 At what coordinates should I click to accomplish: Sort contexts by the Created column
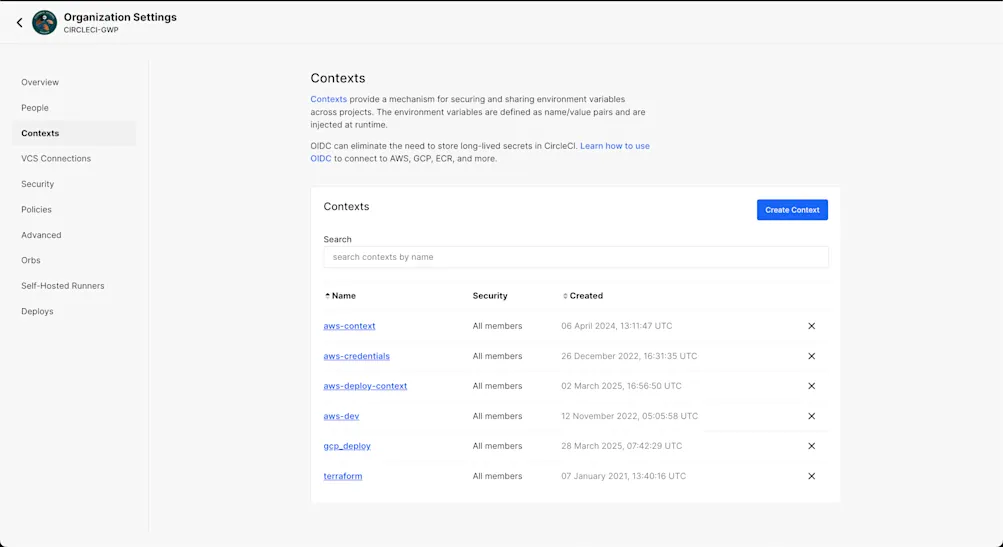pyautogui.click(x=583, y=296)
